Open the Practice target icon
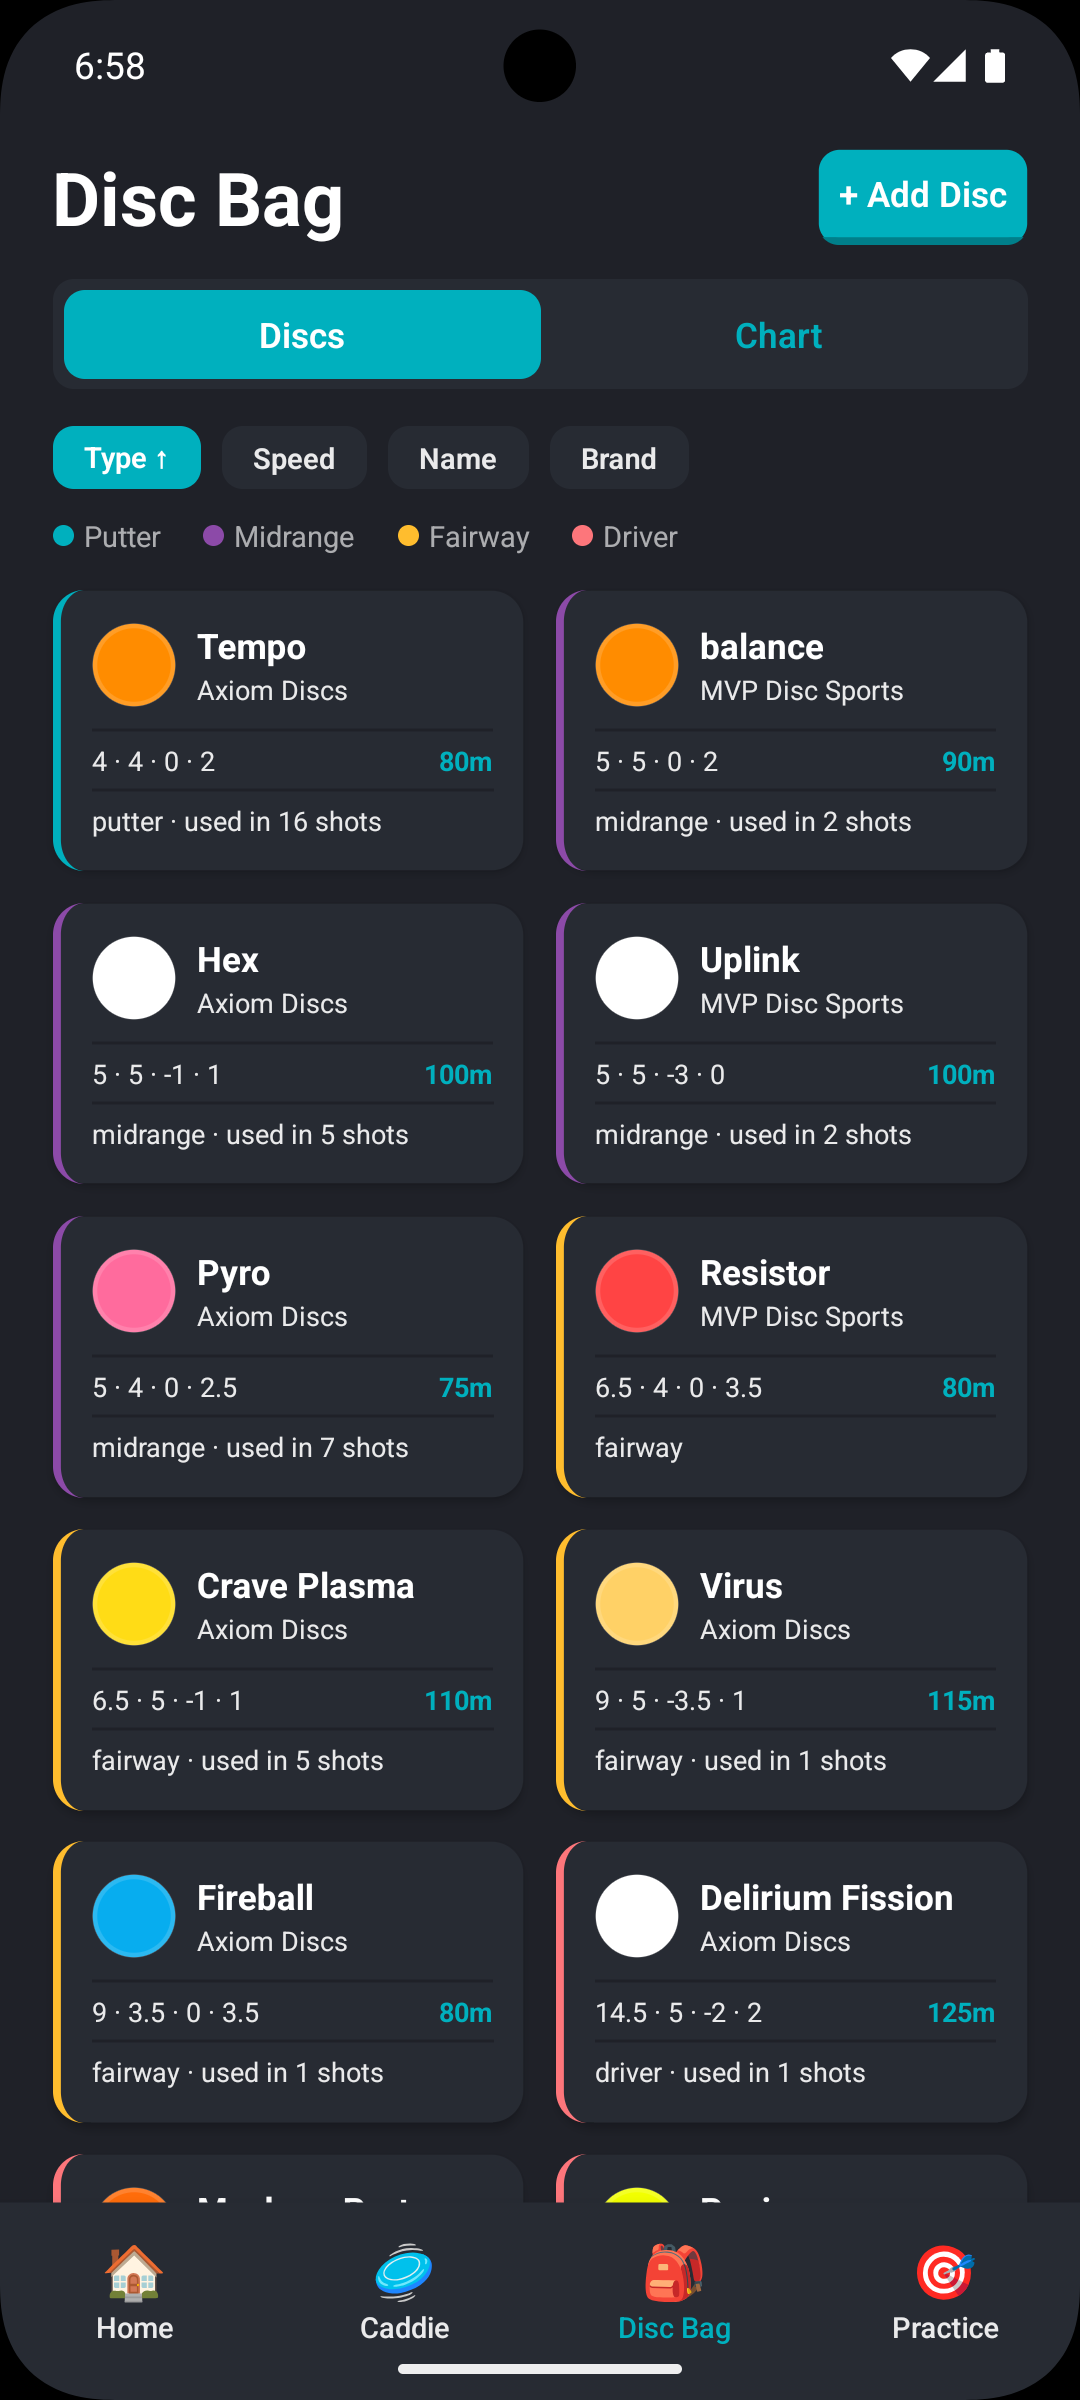The image size is (1080, 2400). pyautogui.click(x=944, y=2272)
